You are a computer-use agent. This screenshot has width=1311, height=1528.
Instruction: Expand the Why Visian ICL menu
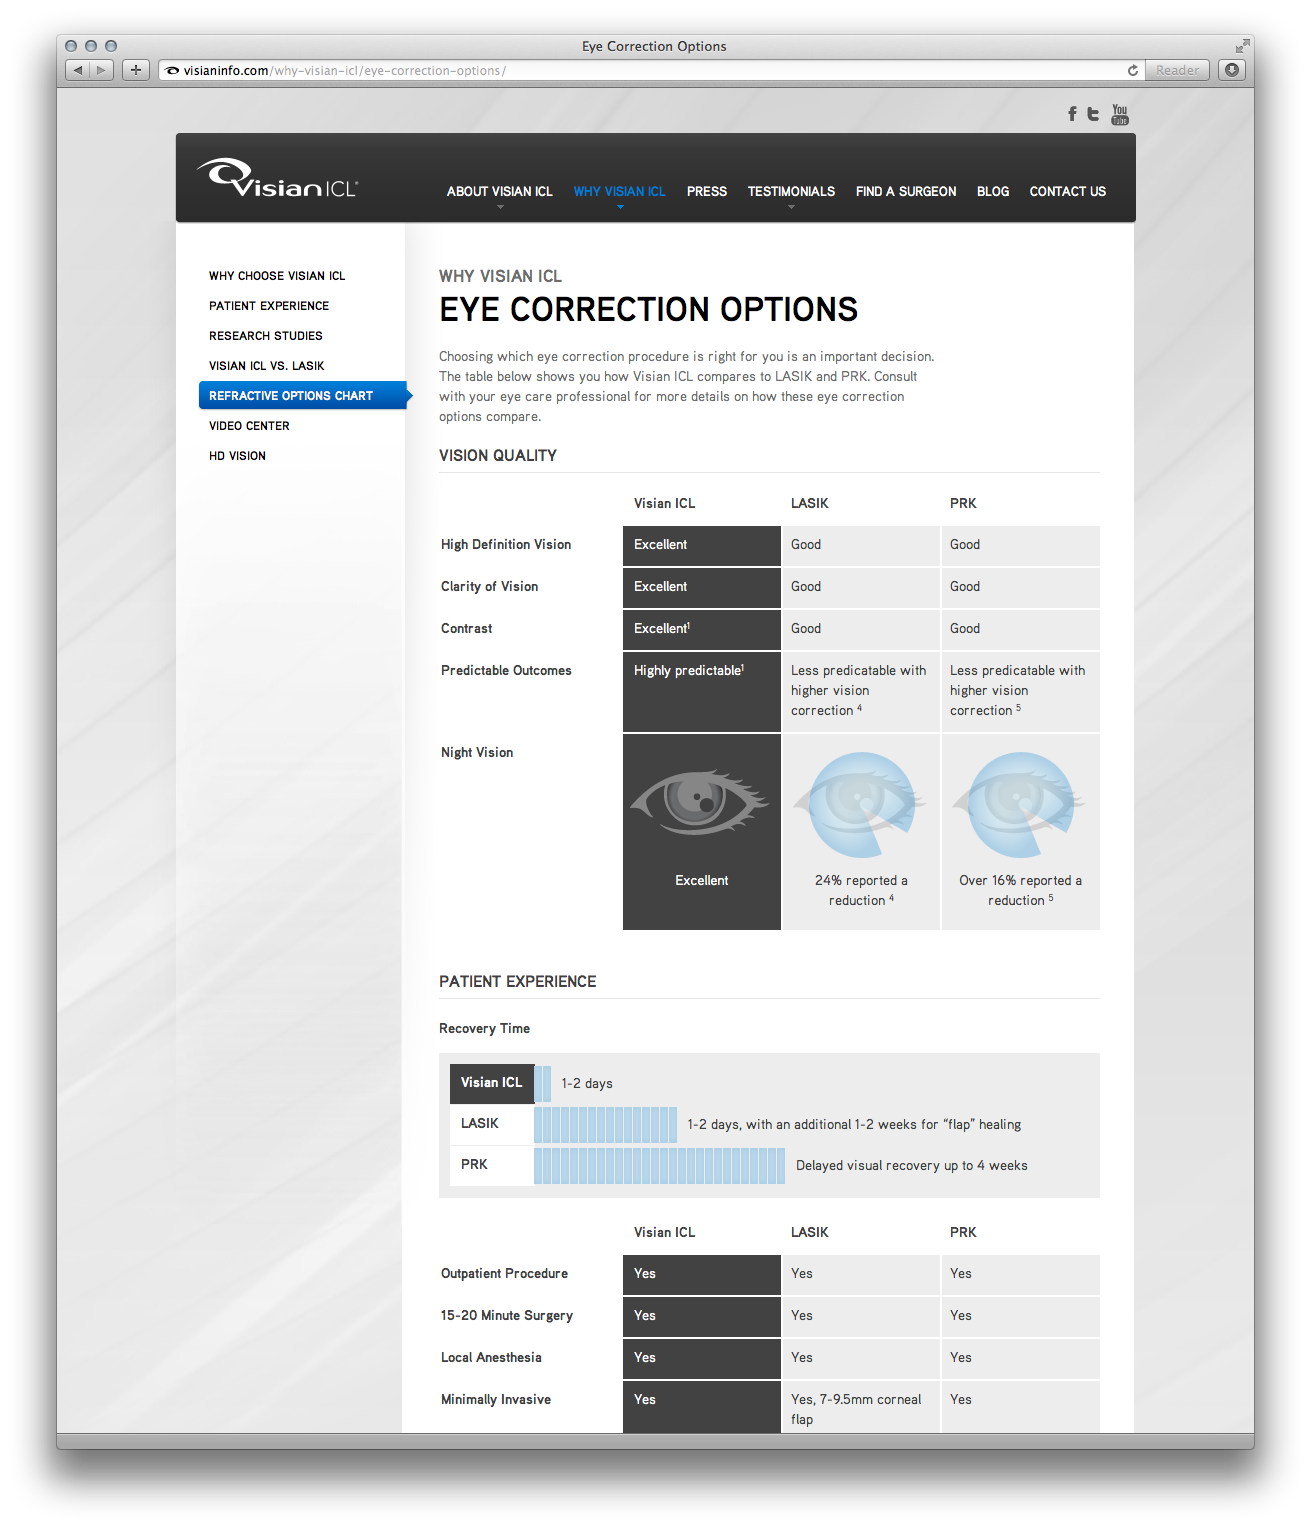click(619, 191)
